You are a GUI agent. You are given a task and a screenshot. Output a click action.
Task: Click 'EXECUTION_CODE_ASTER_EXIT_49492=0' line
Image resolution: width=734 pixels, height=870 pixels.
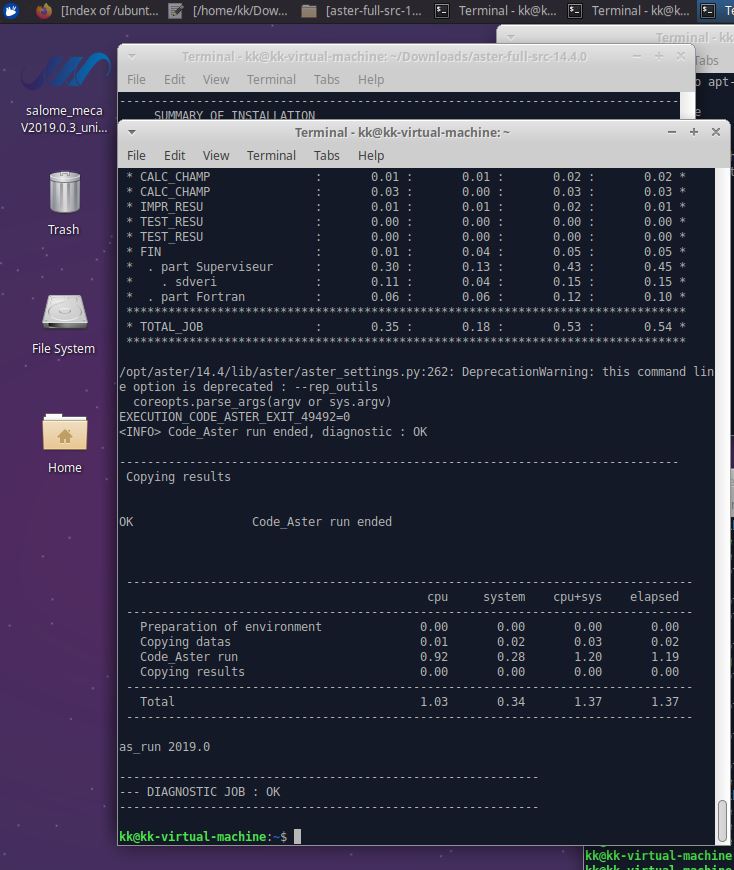pyautogui.click(x=235, y=417)
